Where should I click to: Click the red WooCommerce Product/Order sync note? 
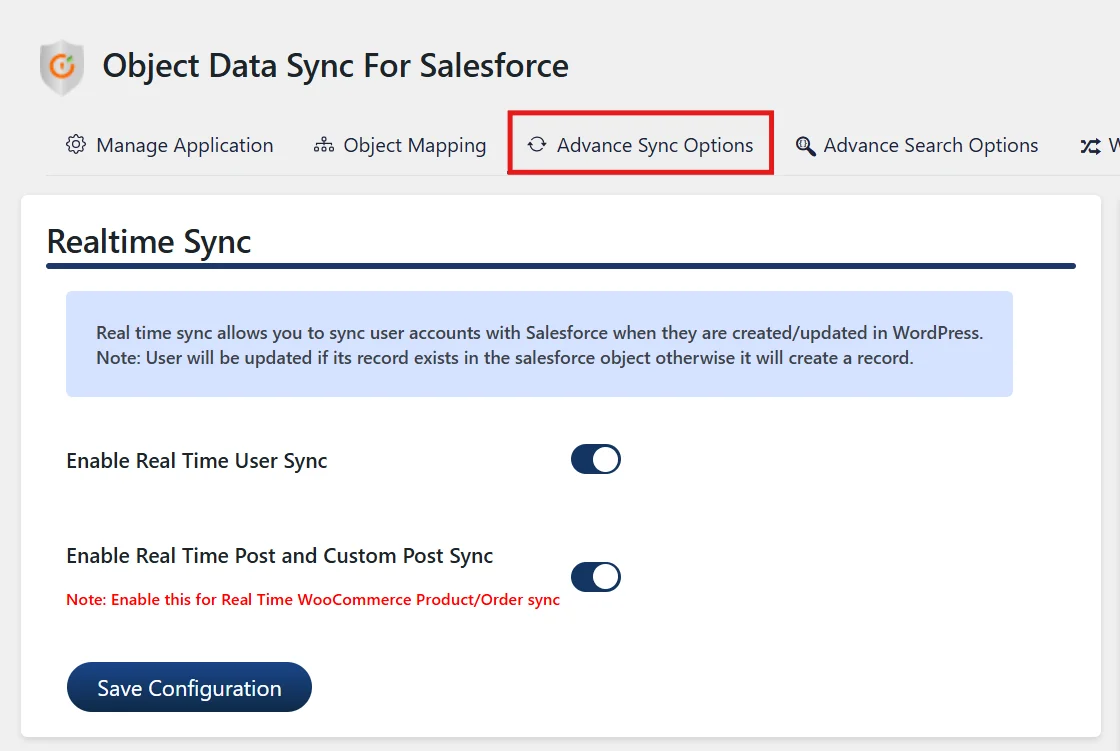pyautogui.click(x=313, y=600)
